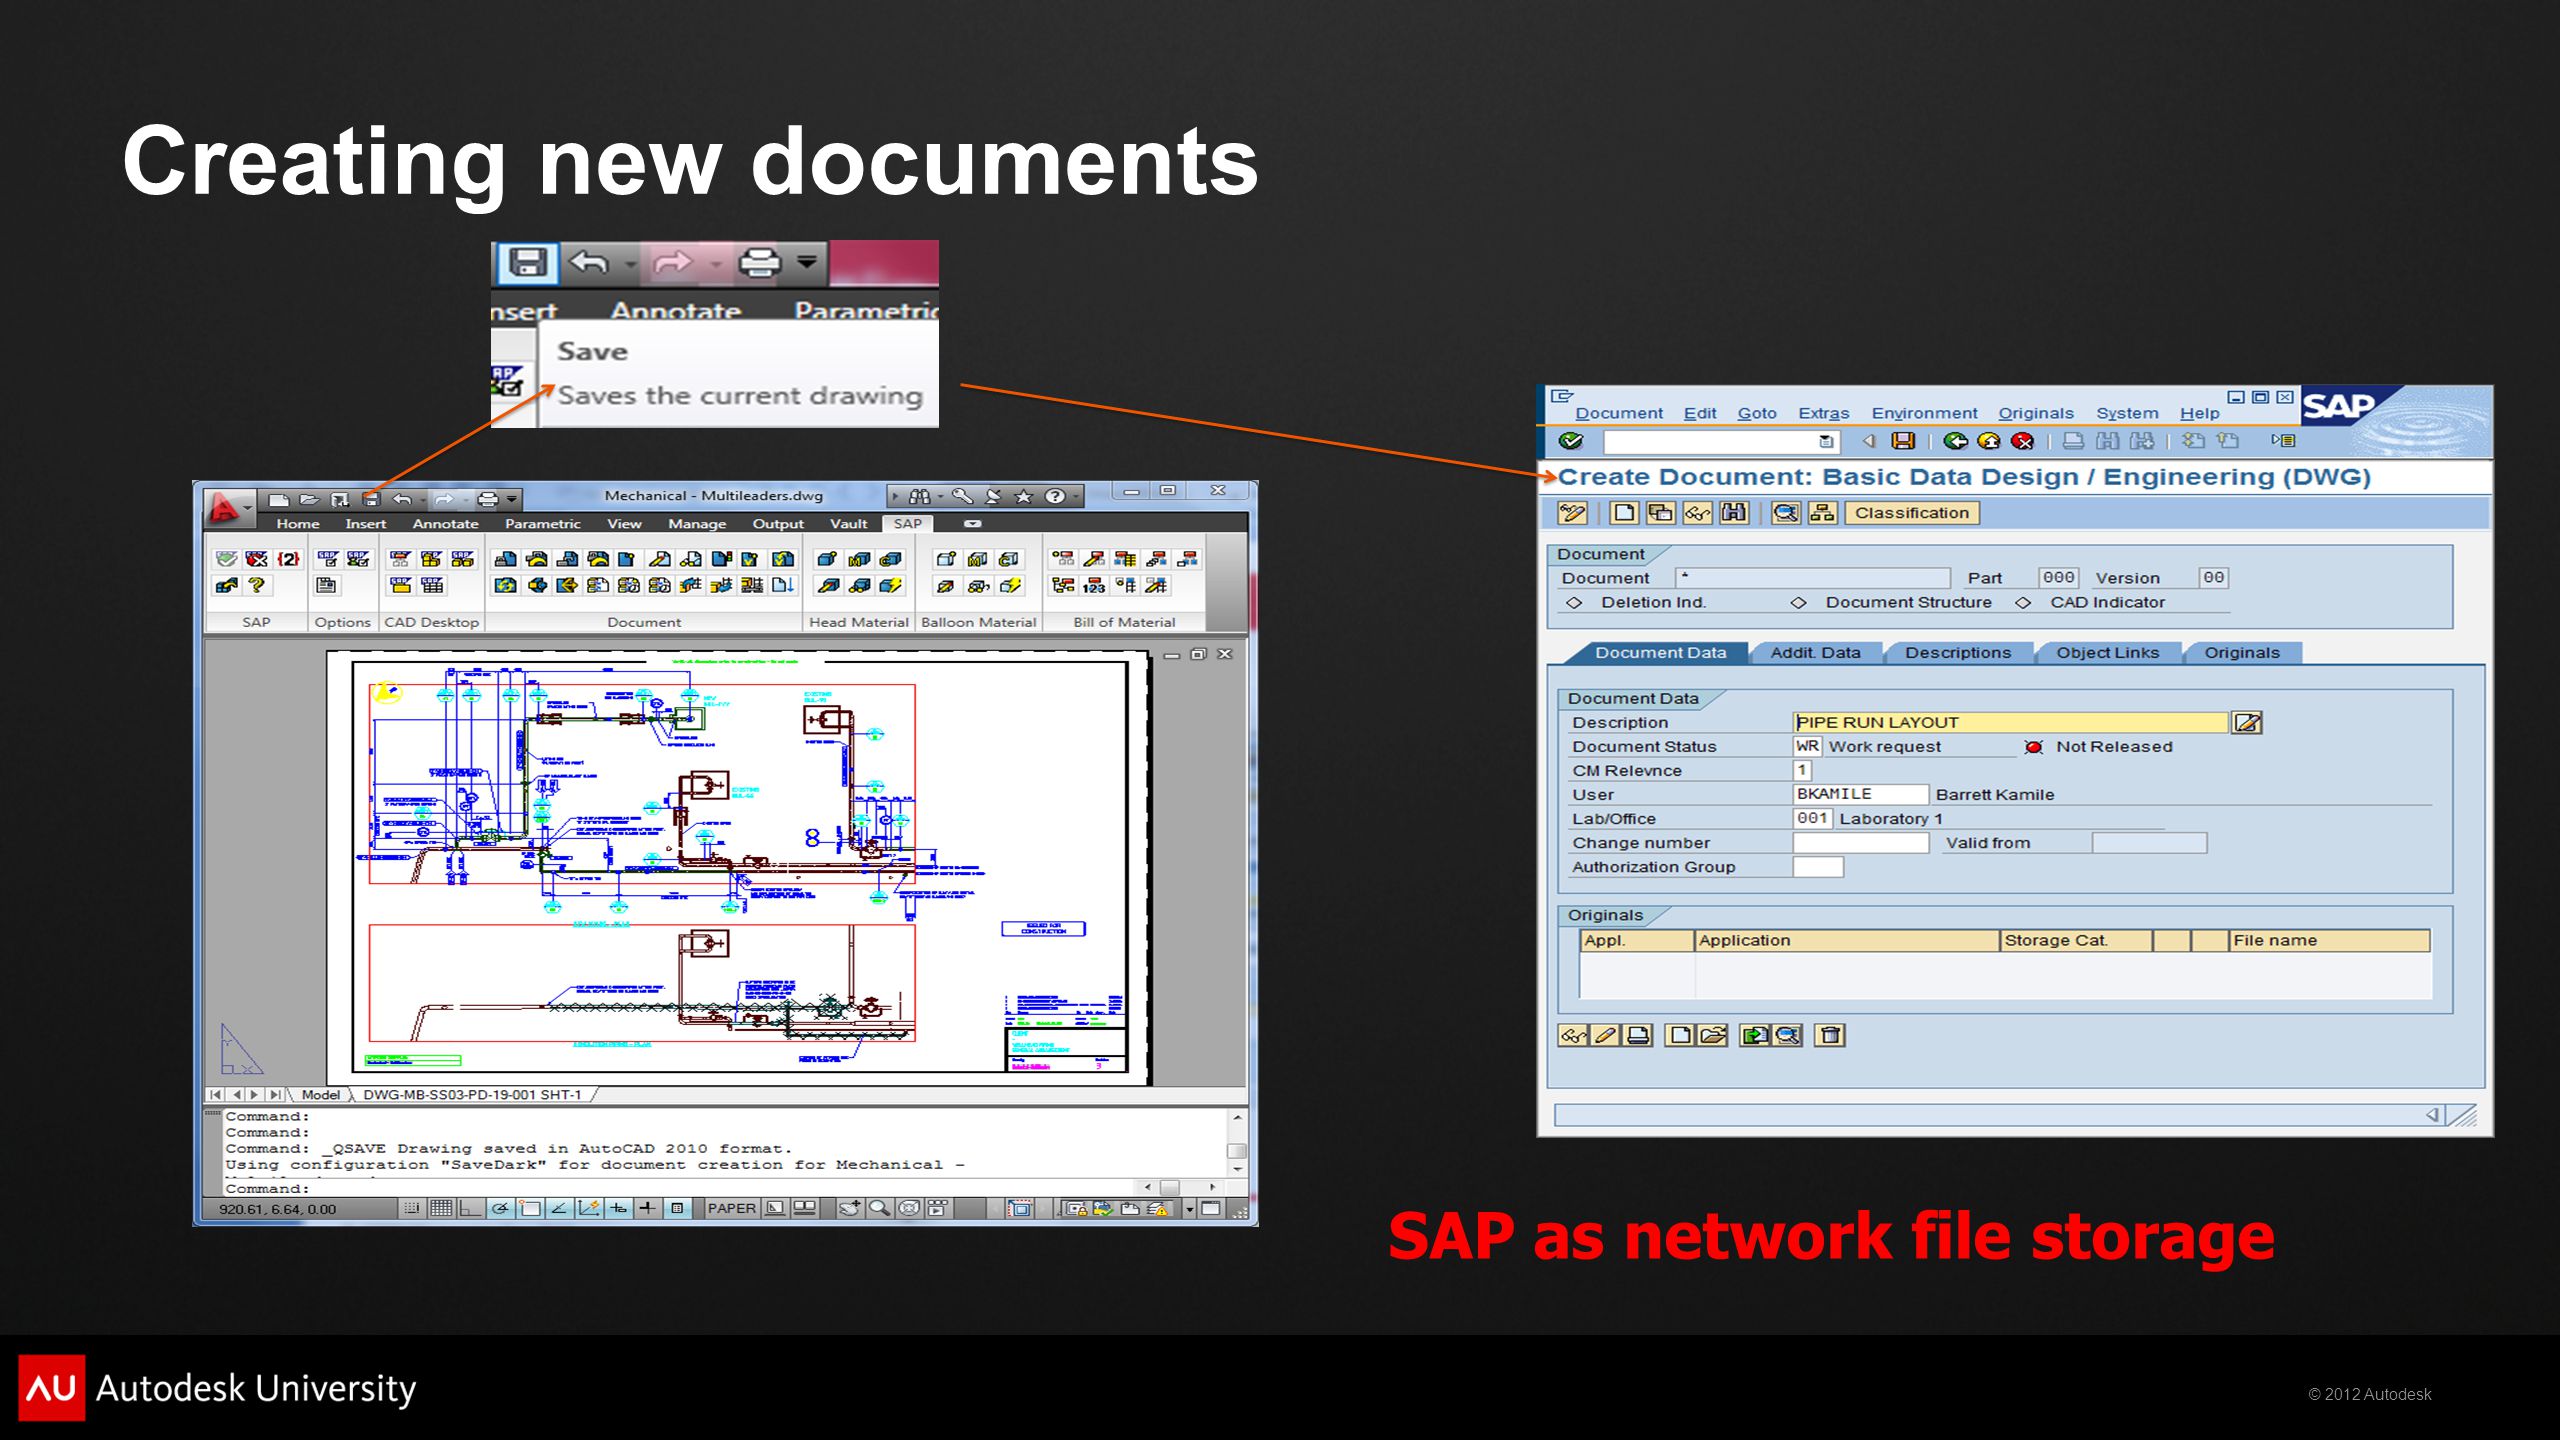This screenshot has width=2560, height=1440.
Task: Click the lightning bolt icon in Head Material panel
Action: coord(890,585)
